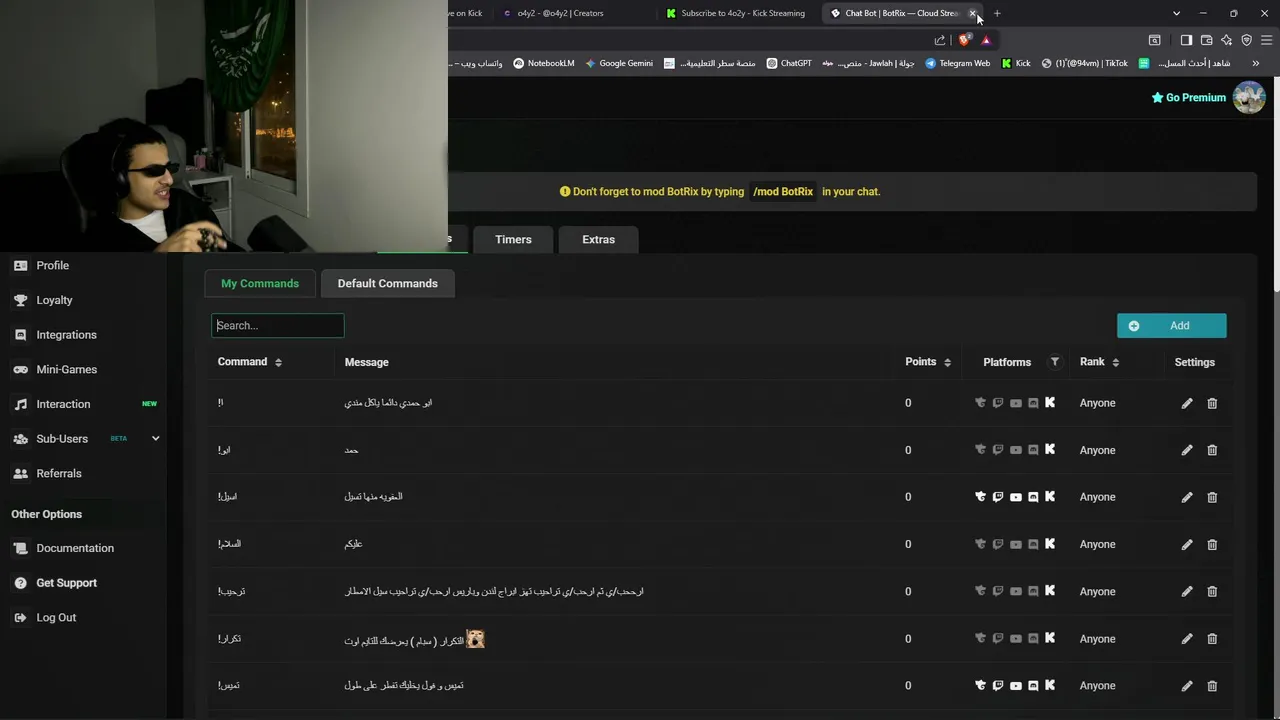1280x720 pixels.
Task: Click the trash icon on the !تميس row
Action: 1212,686
